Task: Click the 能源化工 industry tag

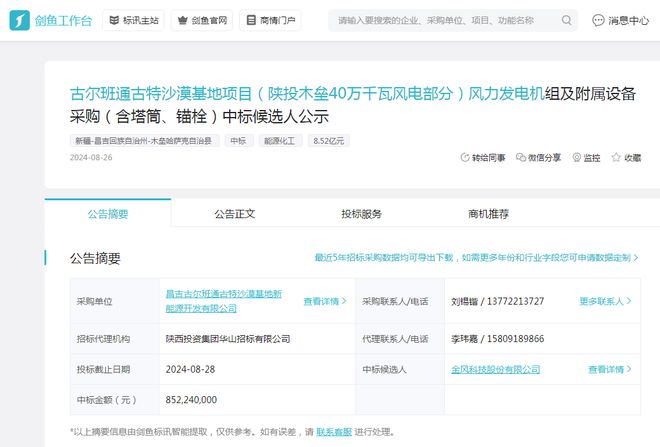Action: (279, 141)
